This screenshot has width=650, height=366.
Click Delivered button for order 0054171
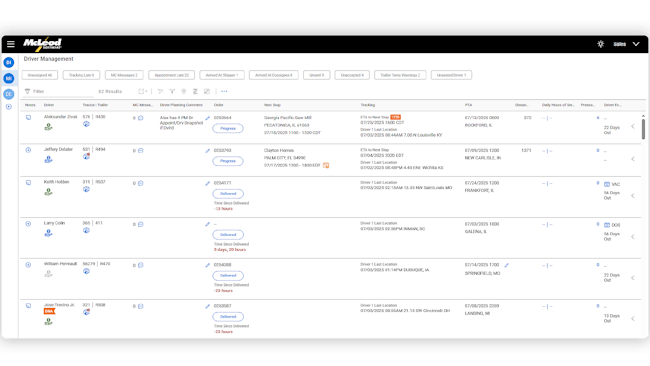(x=228, y=194)
